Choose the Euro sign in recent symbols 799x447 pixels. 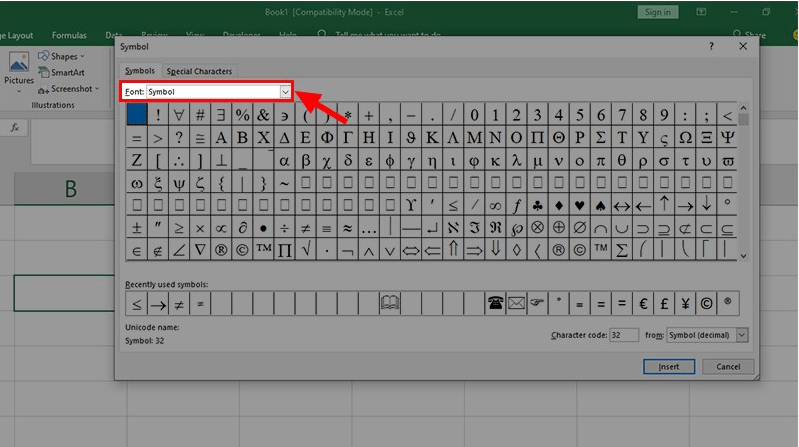(x=644, y=303)
